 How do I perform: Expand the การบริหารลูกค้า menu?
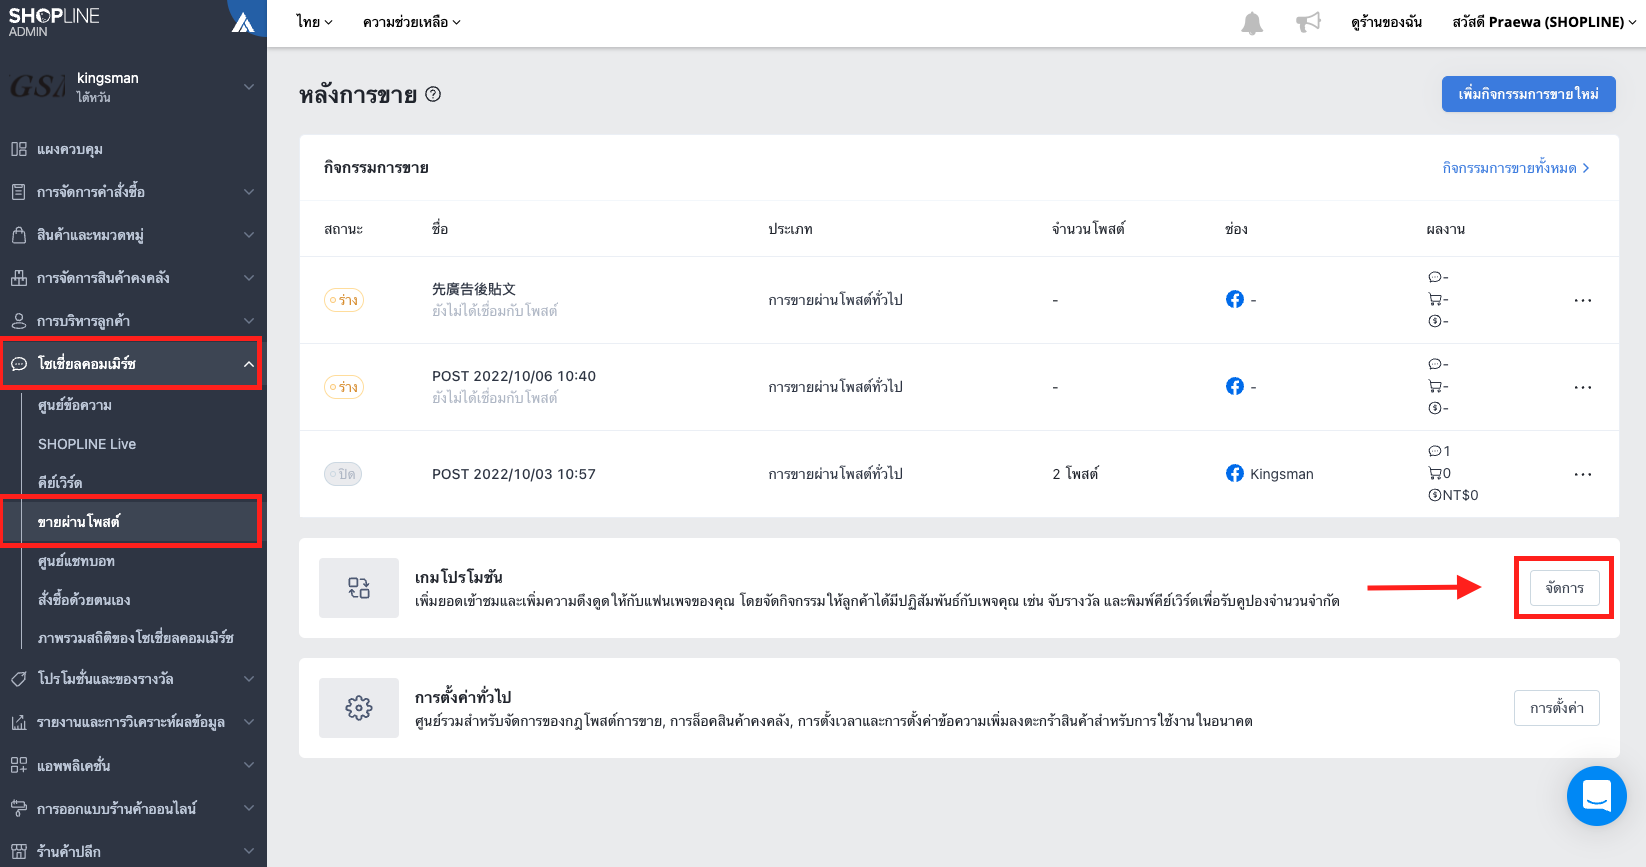248,321
